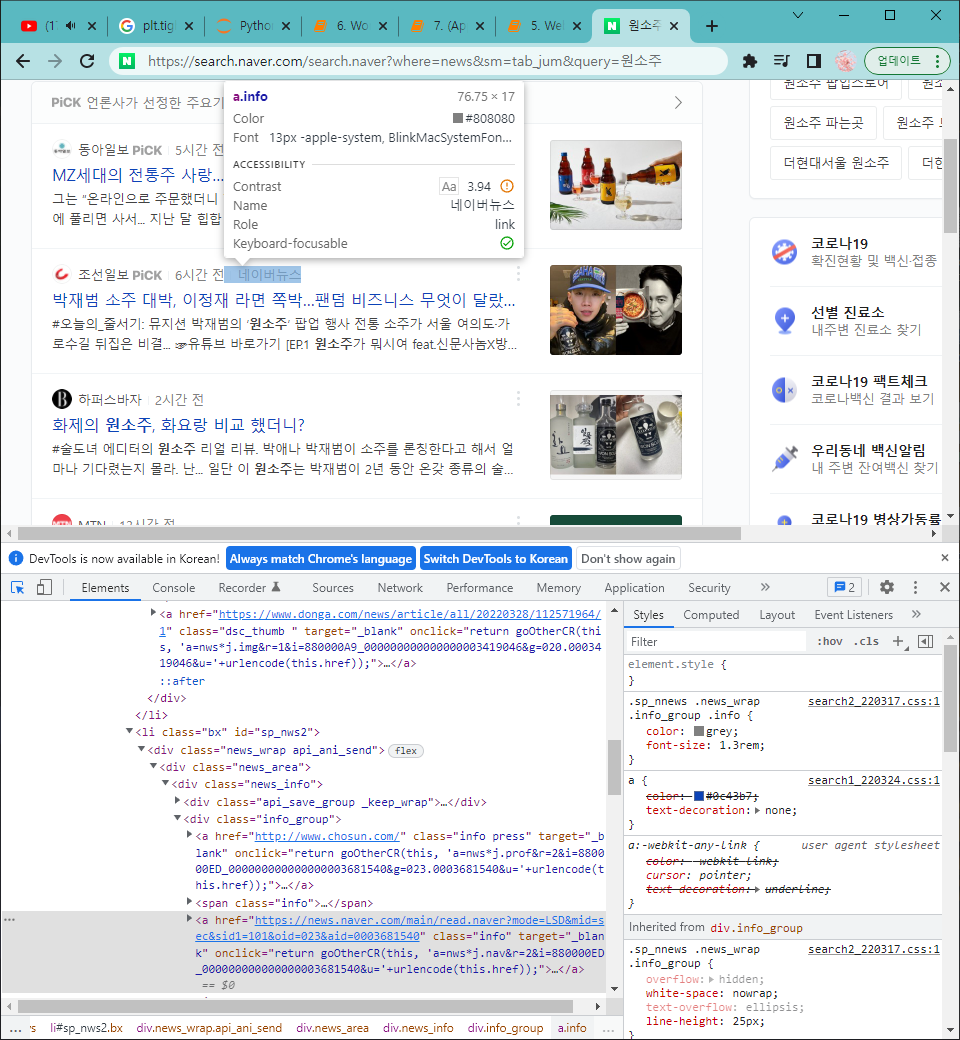Close the 5. Wel tab
Viewport: 960px width, 1040px height.
(577, 26)
